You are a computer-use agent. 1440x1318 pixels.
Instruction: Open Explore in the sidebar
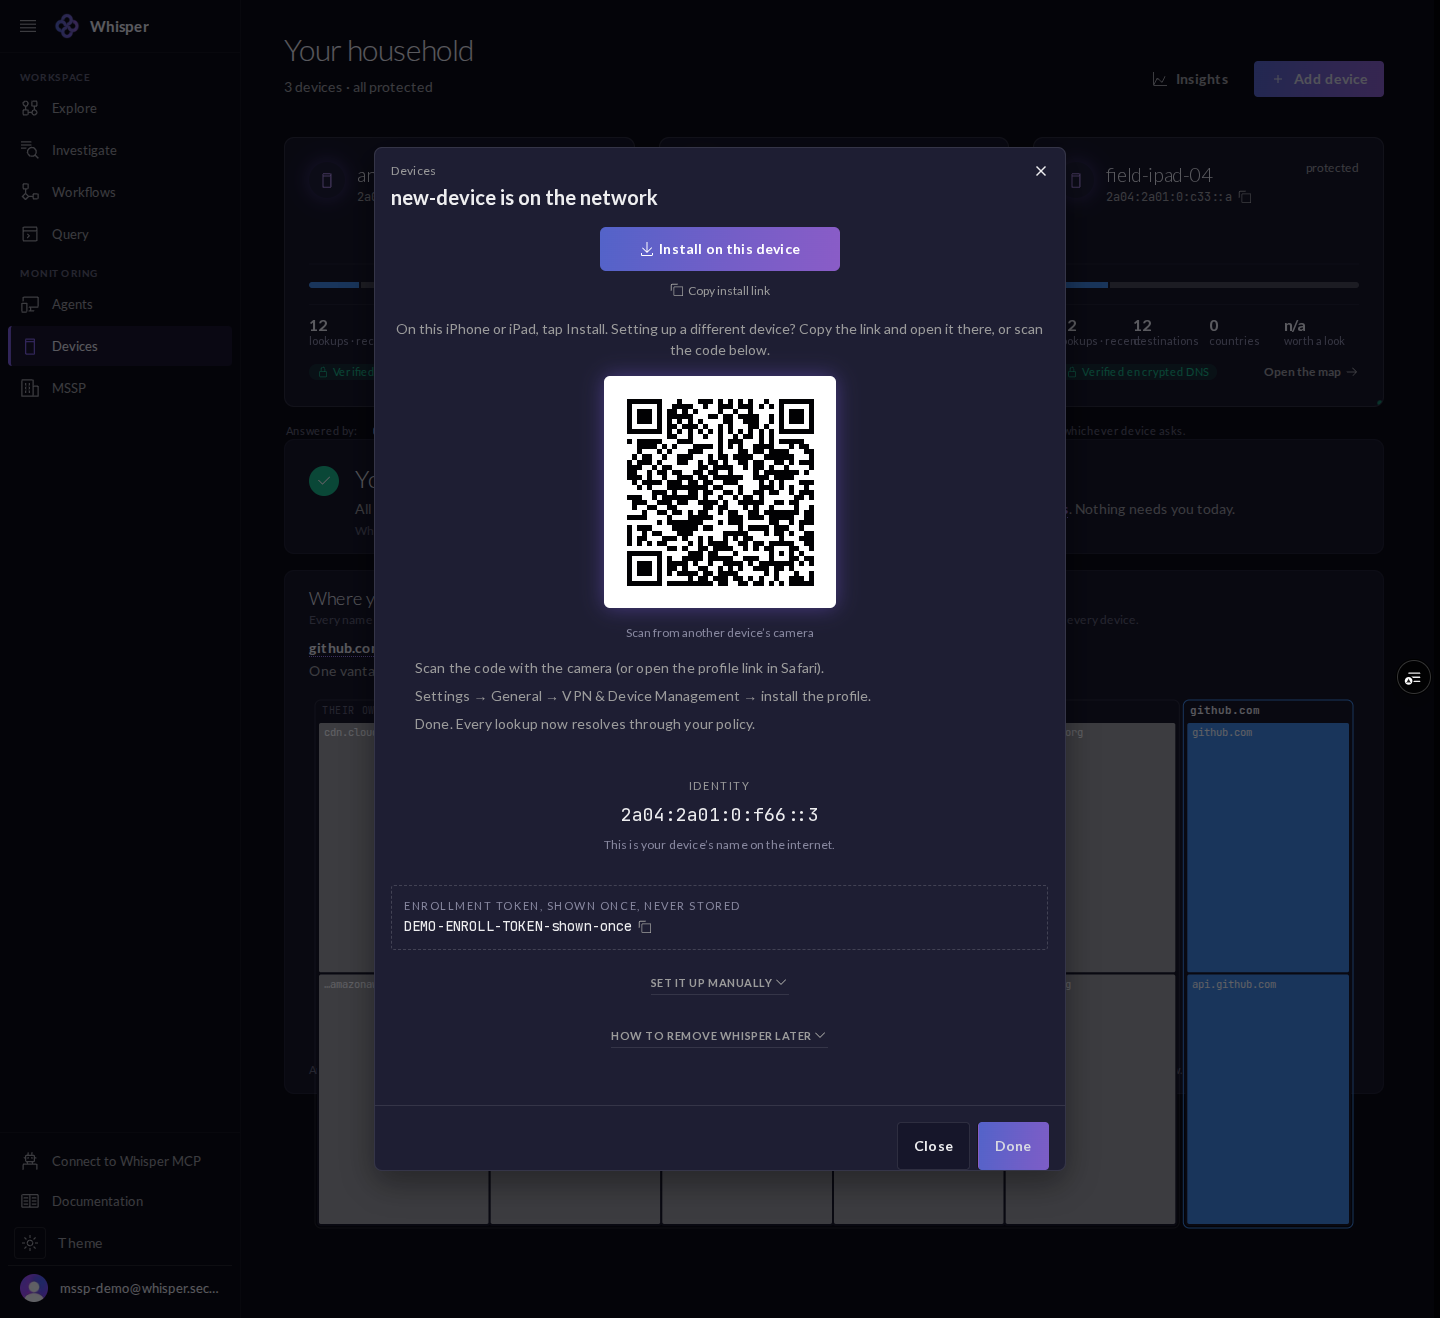pyautogui.click(x=120, y=108)
